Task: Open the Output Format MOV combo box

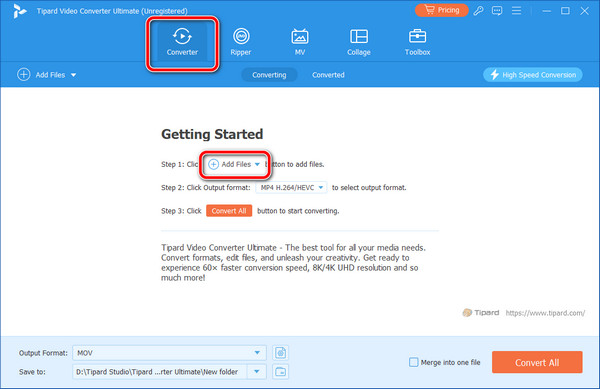Action: pyautogui.click(x=169, y=353)
